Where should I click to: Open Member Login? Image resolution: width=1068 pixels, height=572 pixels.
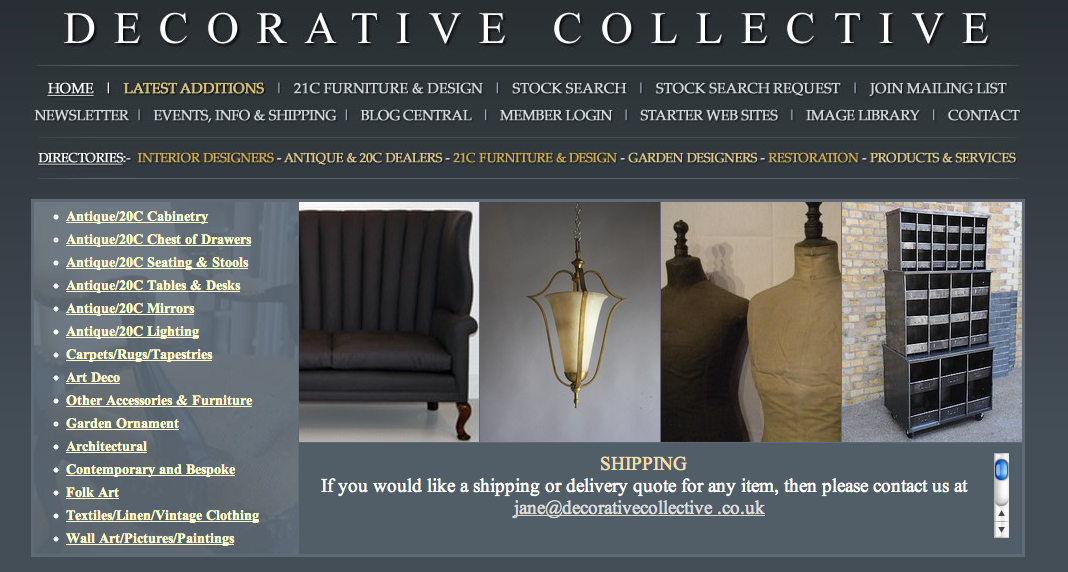(556, 116)
